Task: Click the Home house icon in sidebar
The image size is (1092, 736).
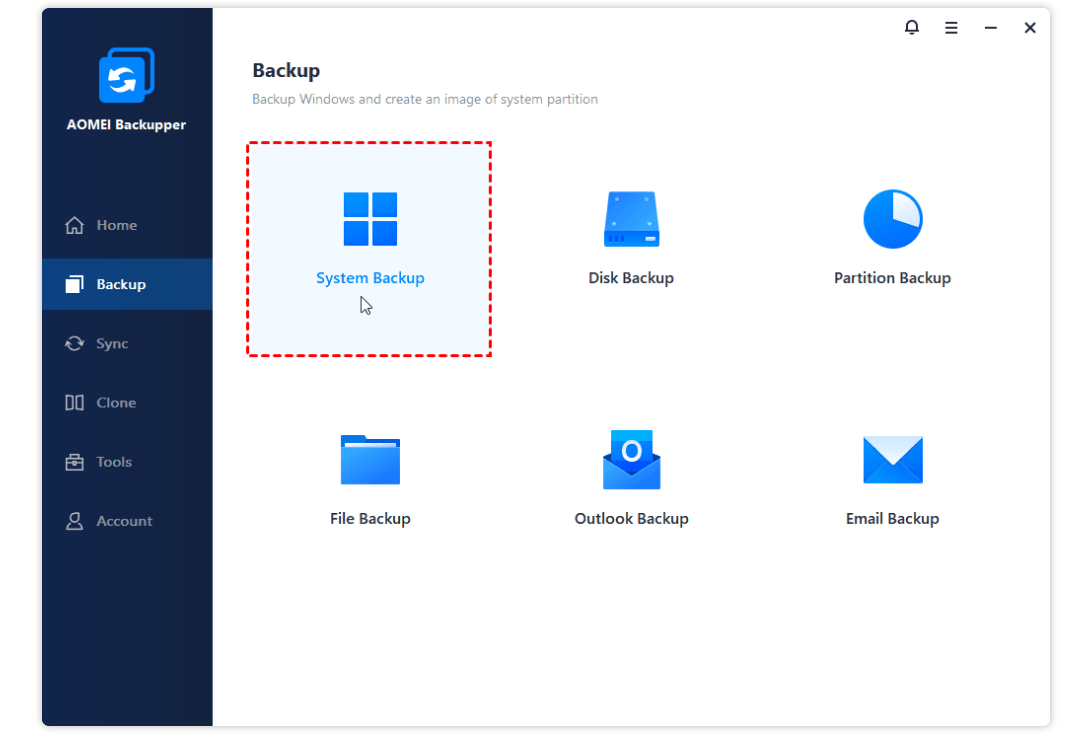Action: tap(75, 225)
